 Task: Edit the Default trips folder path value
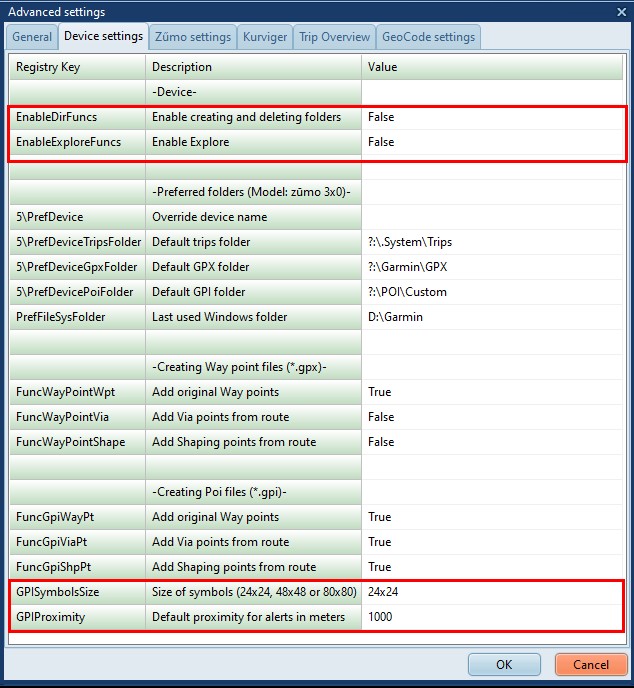[492, 242]
